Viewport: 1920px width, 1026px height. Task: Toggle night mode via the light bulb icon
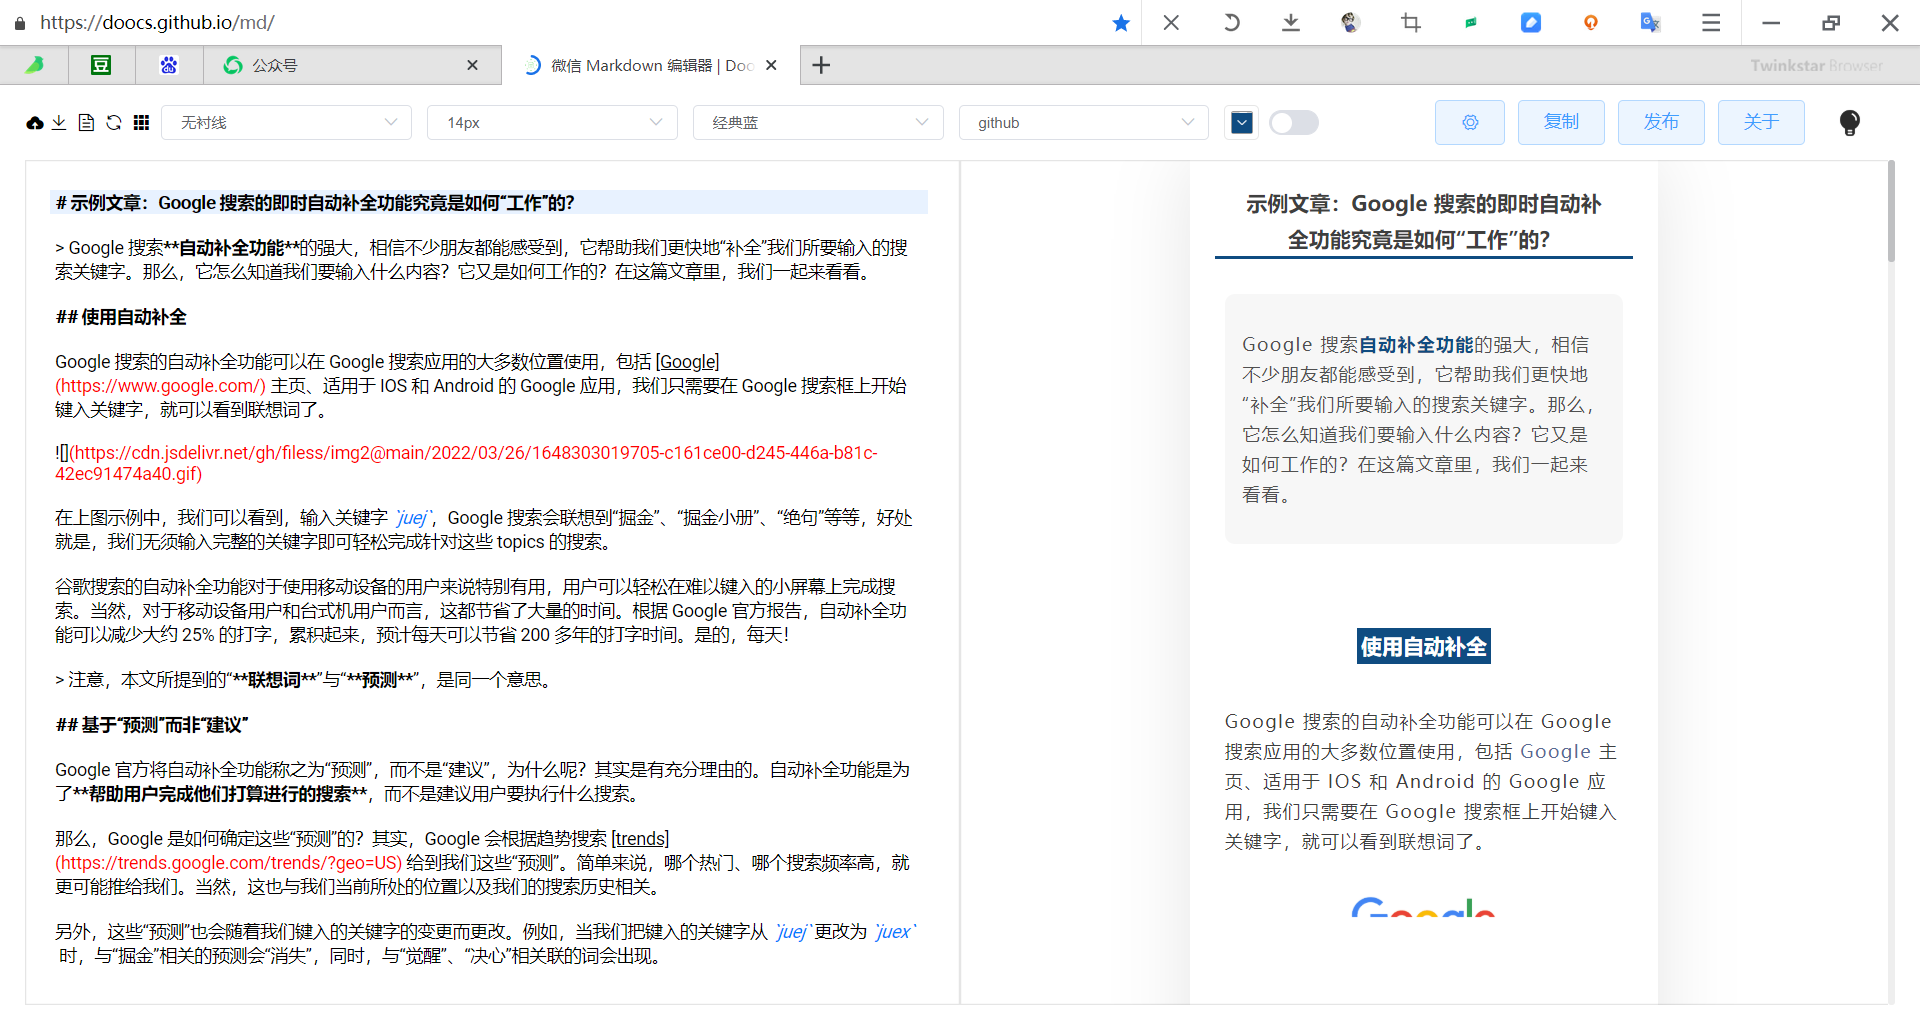pos(1850,122)
